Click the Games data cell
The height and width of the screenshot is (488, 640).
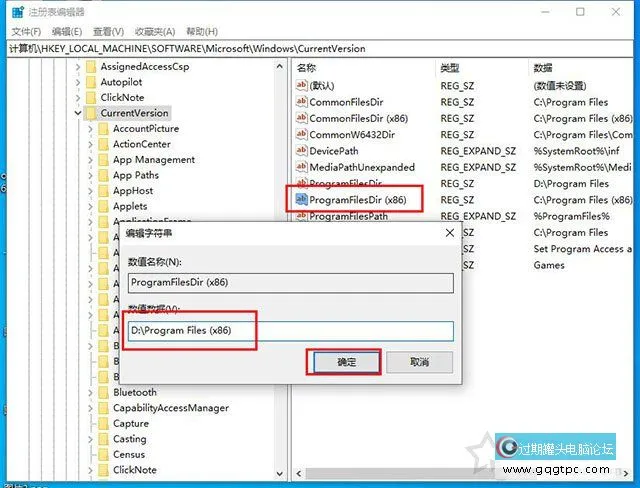point(549,265)
